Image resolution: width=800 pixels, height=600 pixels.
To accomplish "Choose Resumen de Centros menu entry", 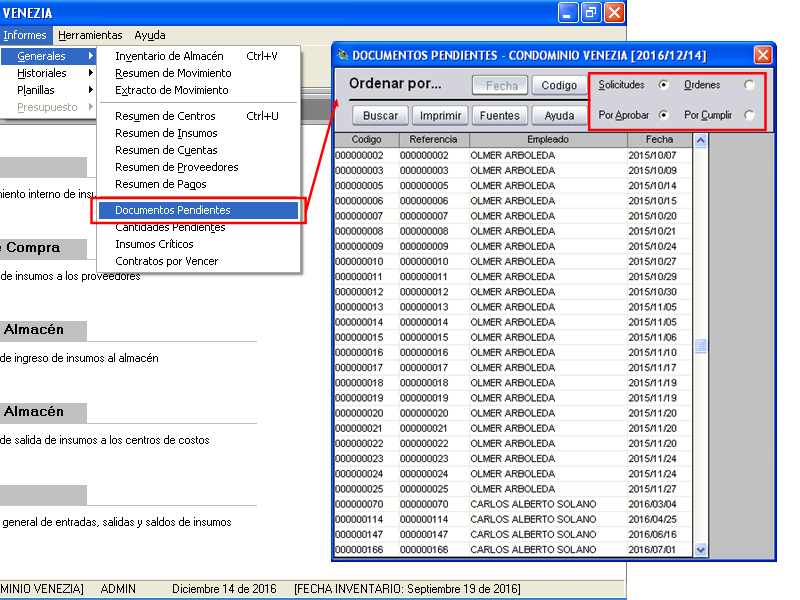I will (198, 116).
